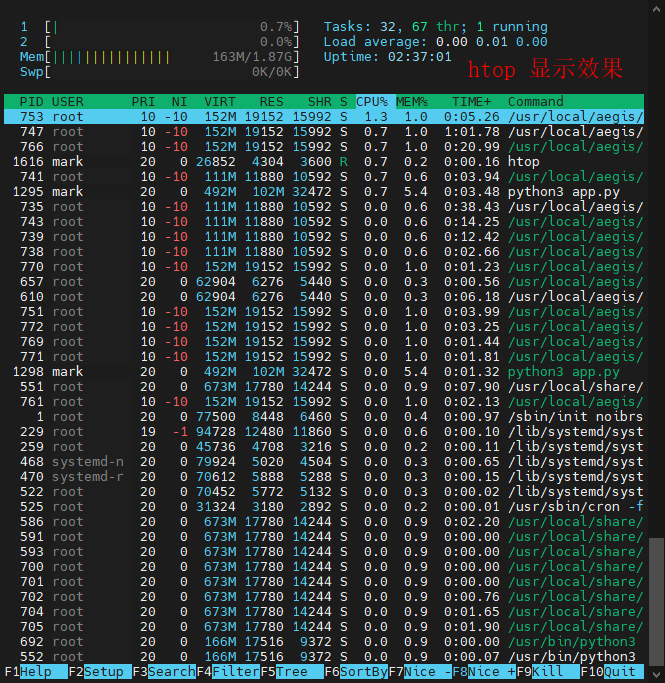Click F7 Nice - to lower niceness
Screen dimensions: 665x683
pyautogui.click(x=420, y=671)
